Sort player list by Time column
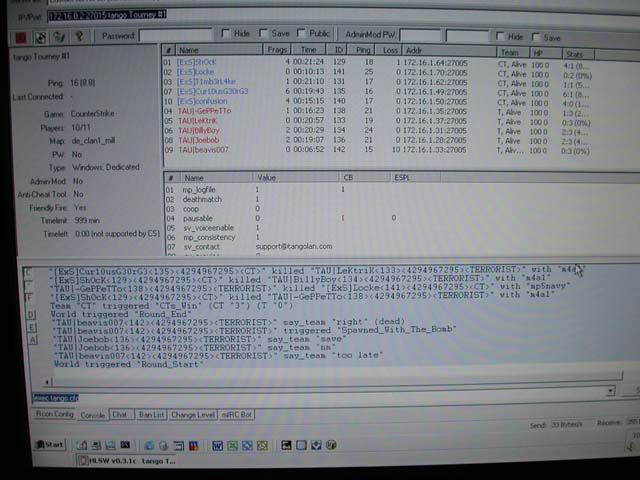The image size is (640, 480). point(309,50)
